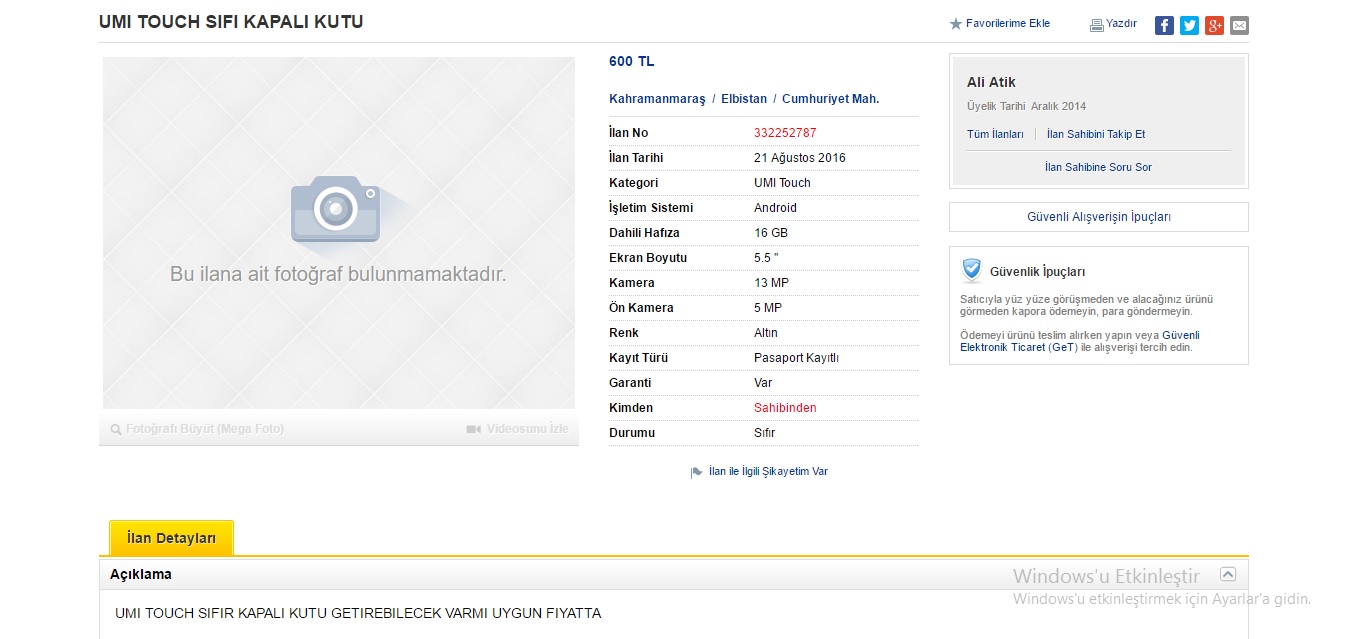The width and height of the screenshot is (1361, 639).
Task: Open Güvenli Alışverişin İpuçları button
Action: [x=1099, y=217]
